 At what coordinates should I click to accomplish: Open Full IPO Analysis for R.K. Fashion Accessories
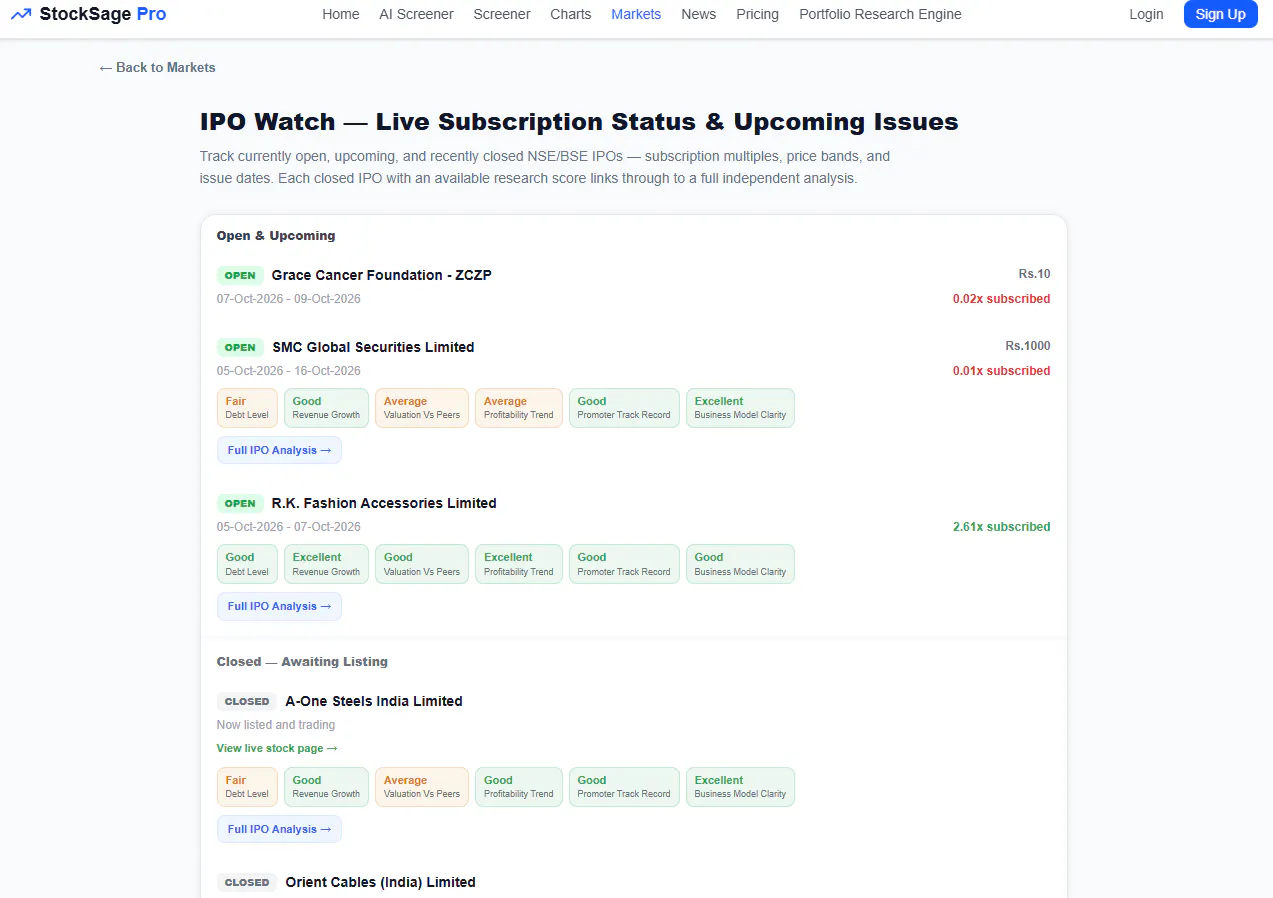279,606
